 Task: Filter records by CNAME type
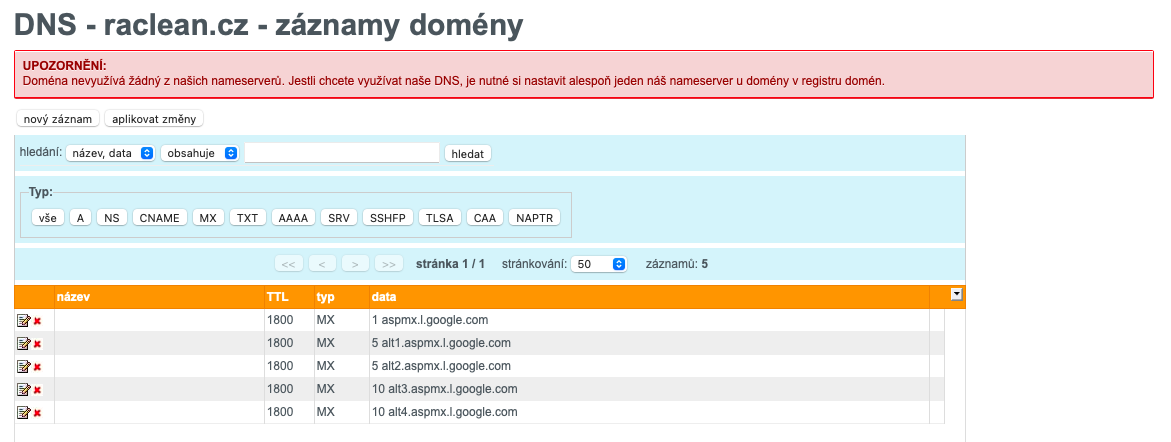click(160, 217)
